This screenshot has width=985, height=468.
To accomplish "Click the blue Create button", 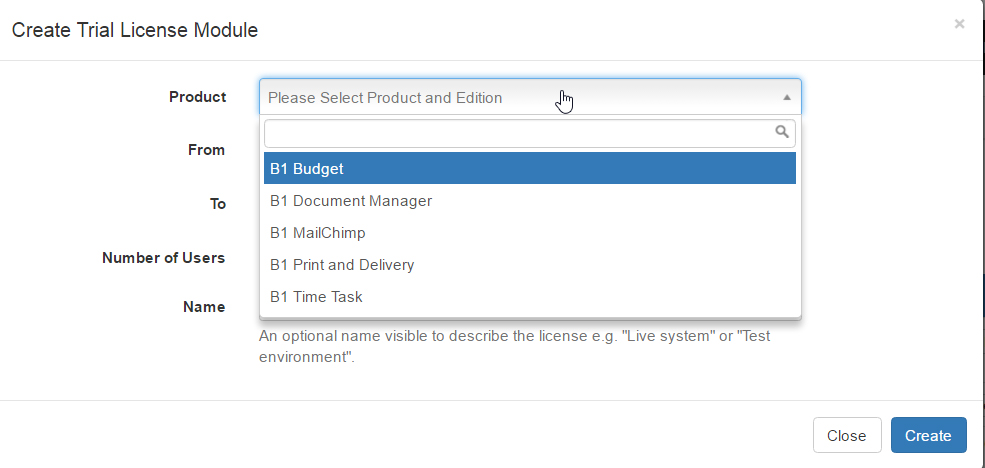I will [x=928, y=435].
